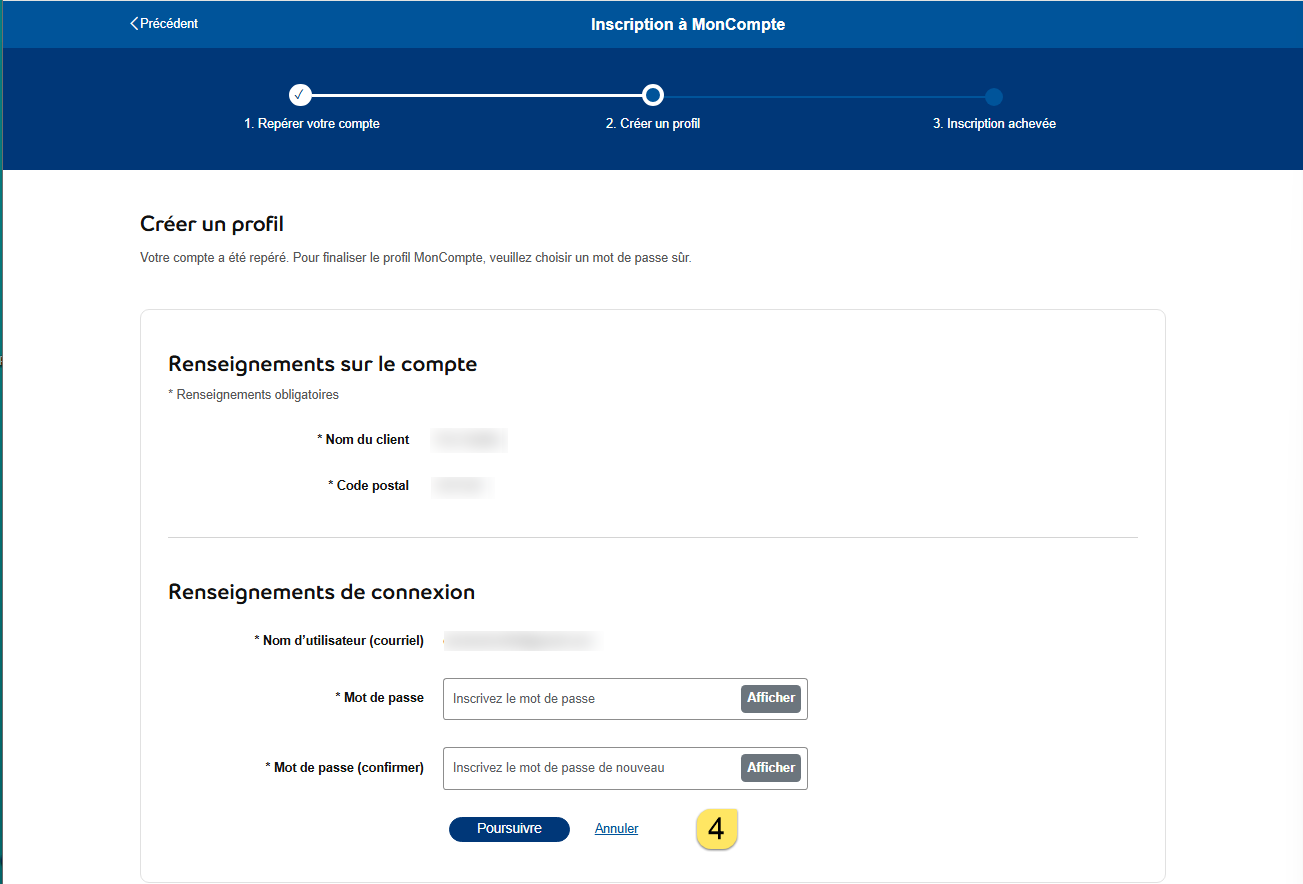Click the Annuler link
Viewport: 1303px width, 884px height.
616,829
